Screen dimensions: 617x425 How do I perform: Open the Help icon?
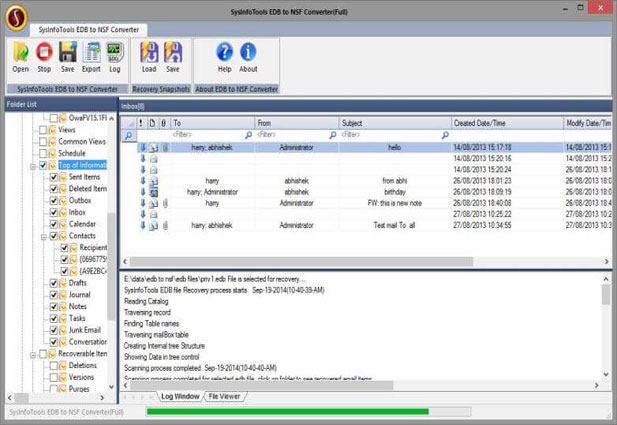click(x=225, y=57)
